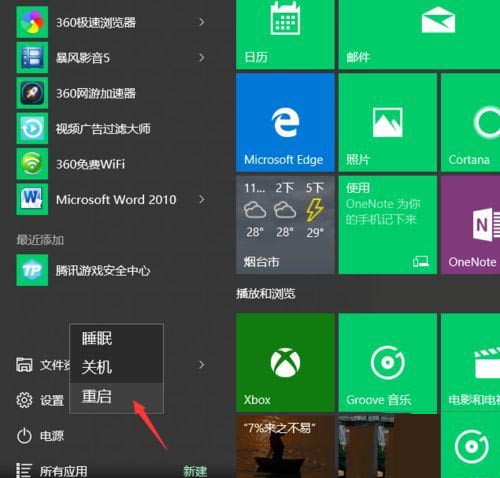
Task: Open the 烟台市 weather tile
Action: pos(285,225)
